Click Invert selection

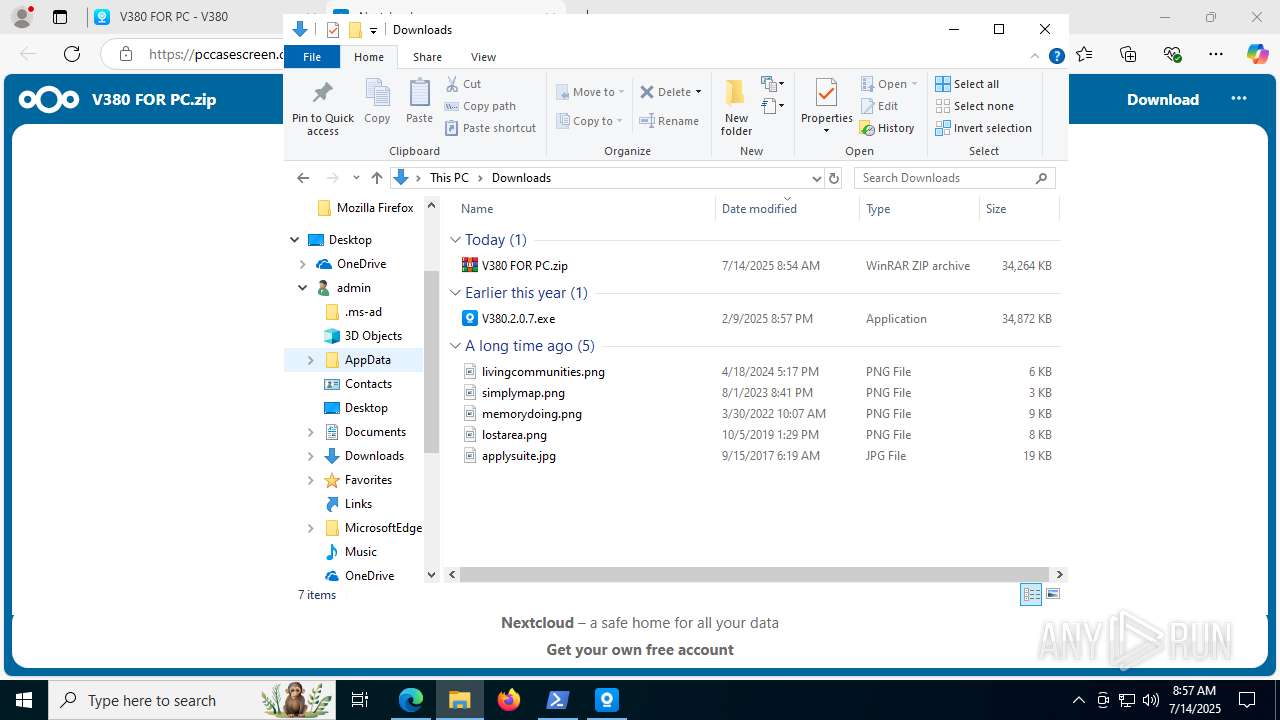[983, 128]
